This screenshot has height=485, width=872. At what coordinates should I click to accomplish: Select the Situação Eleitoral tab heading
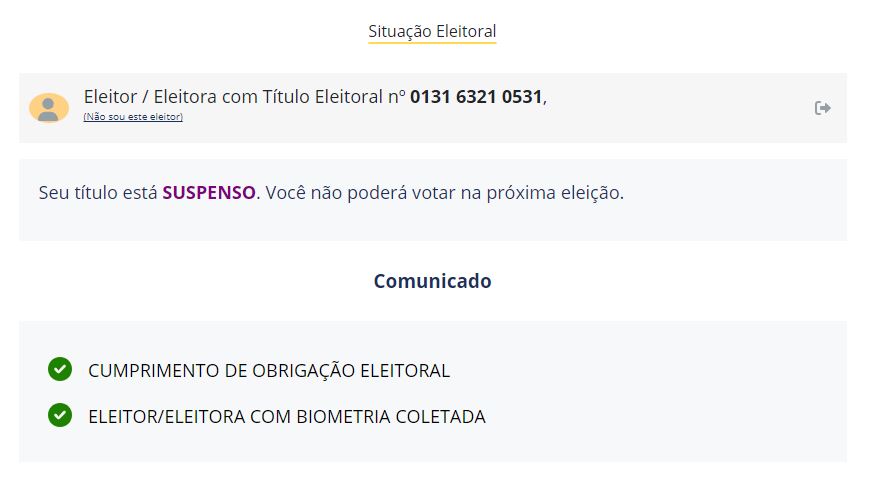432,31
